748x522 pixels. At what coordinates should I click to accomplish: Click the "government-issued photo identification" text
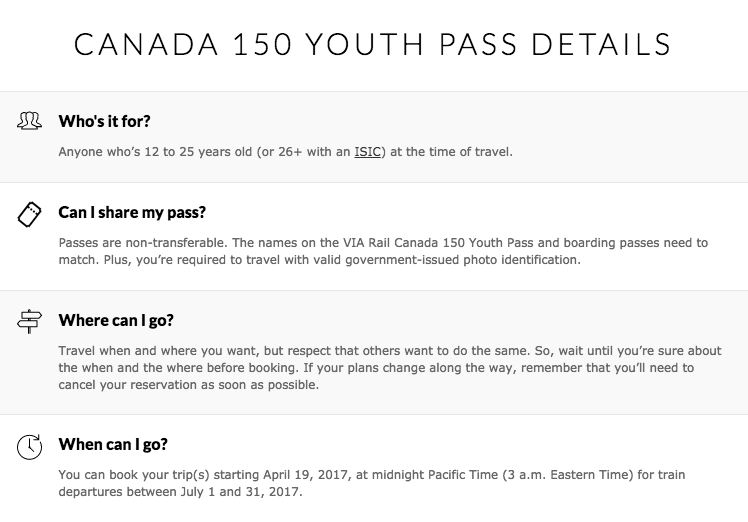click(x=463, y=260)
